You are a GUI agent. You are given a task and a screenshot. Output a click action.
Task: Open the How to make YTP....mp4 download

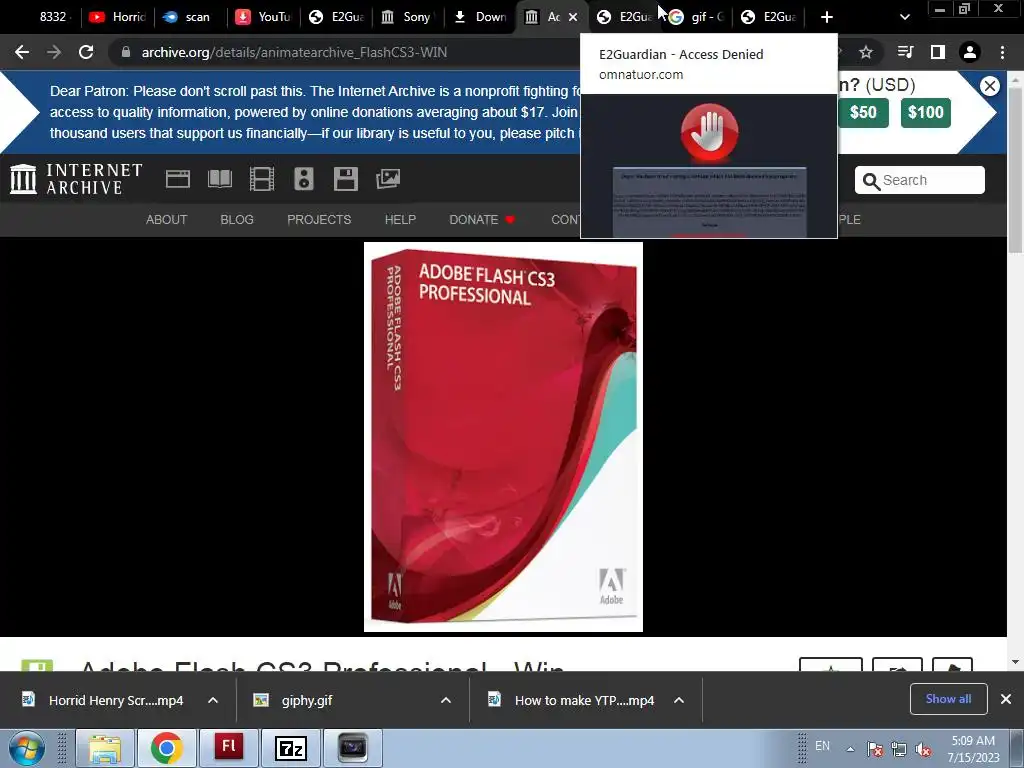572,700
